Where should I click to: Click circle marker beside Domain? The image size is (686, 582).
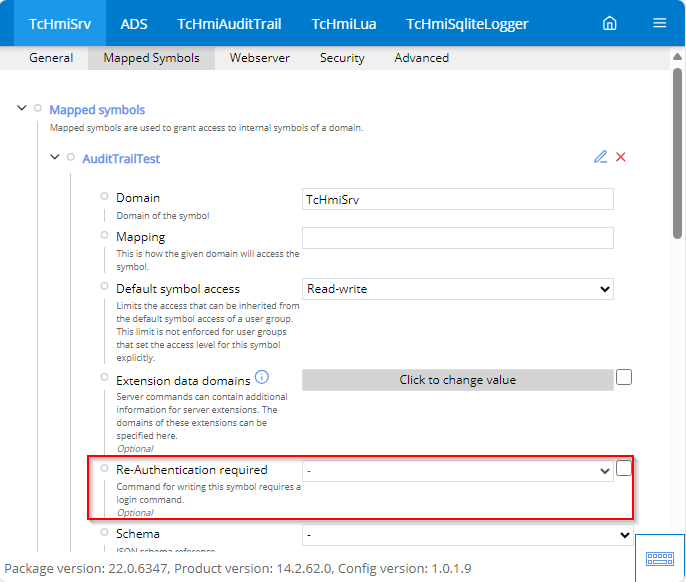104,196
